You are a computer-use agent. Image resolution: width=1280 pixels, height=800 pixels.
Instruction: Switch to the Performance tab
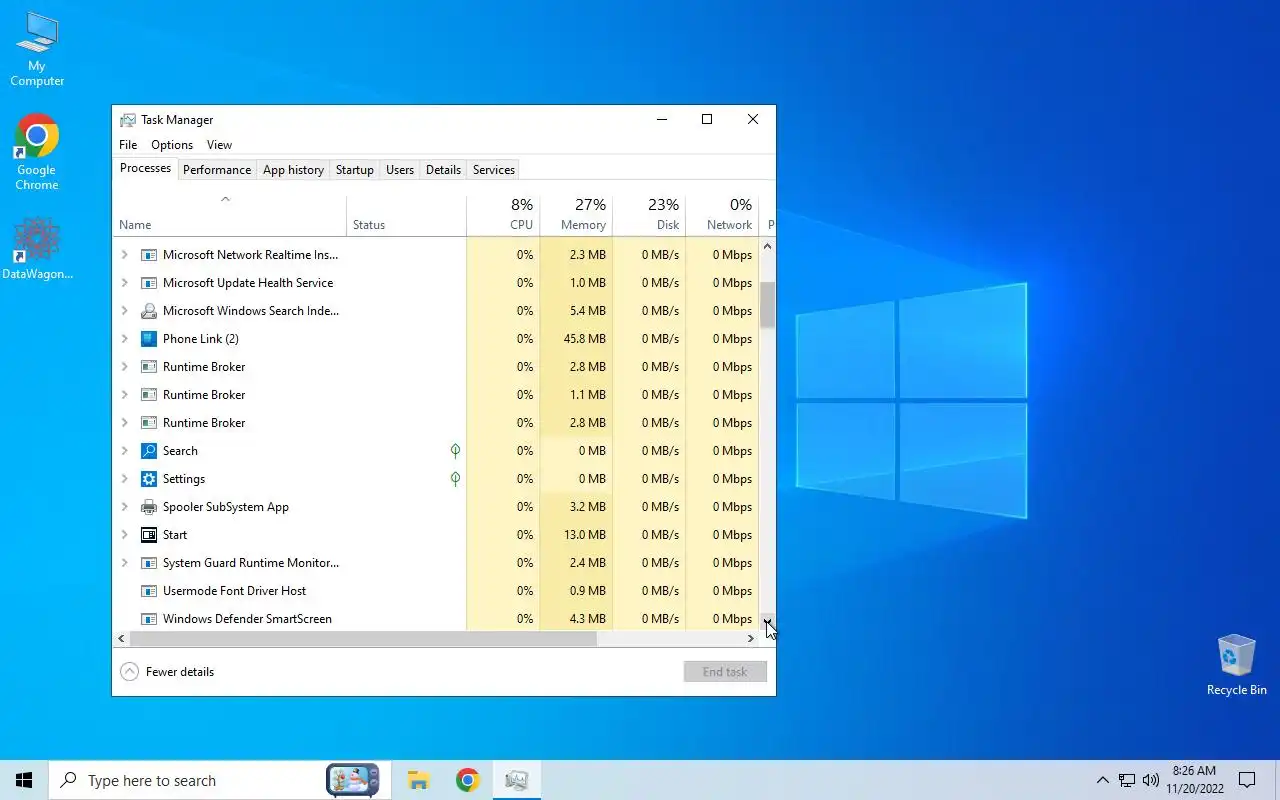[217, 170]
